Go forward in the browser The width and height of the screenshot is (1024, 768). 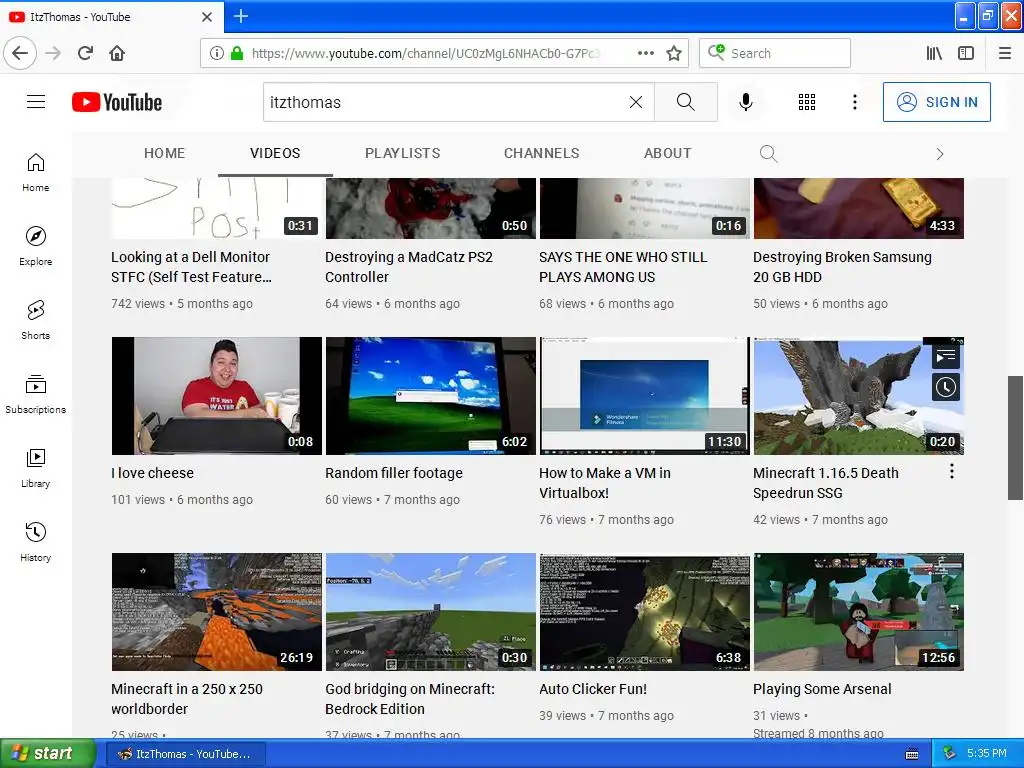(x=53, y=53)
